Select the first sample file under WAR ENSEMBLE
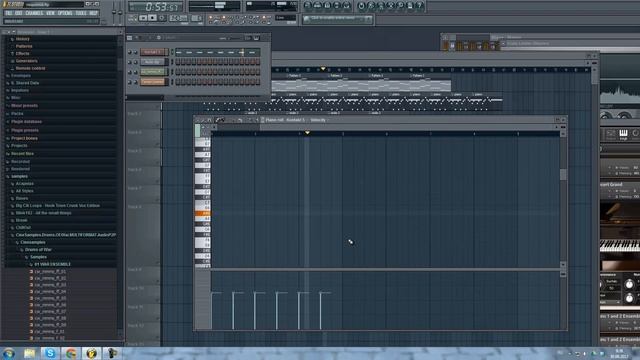 tap(50, 272)
